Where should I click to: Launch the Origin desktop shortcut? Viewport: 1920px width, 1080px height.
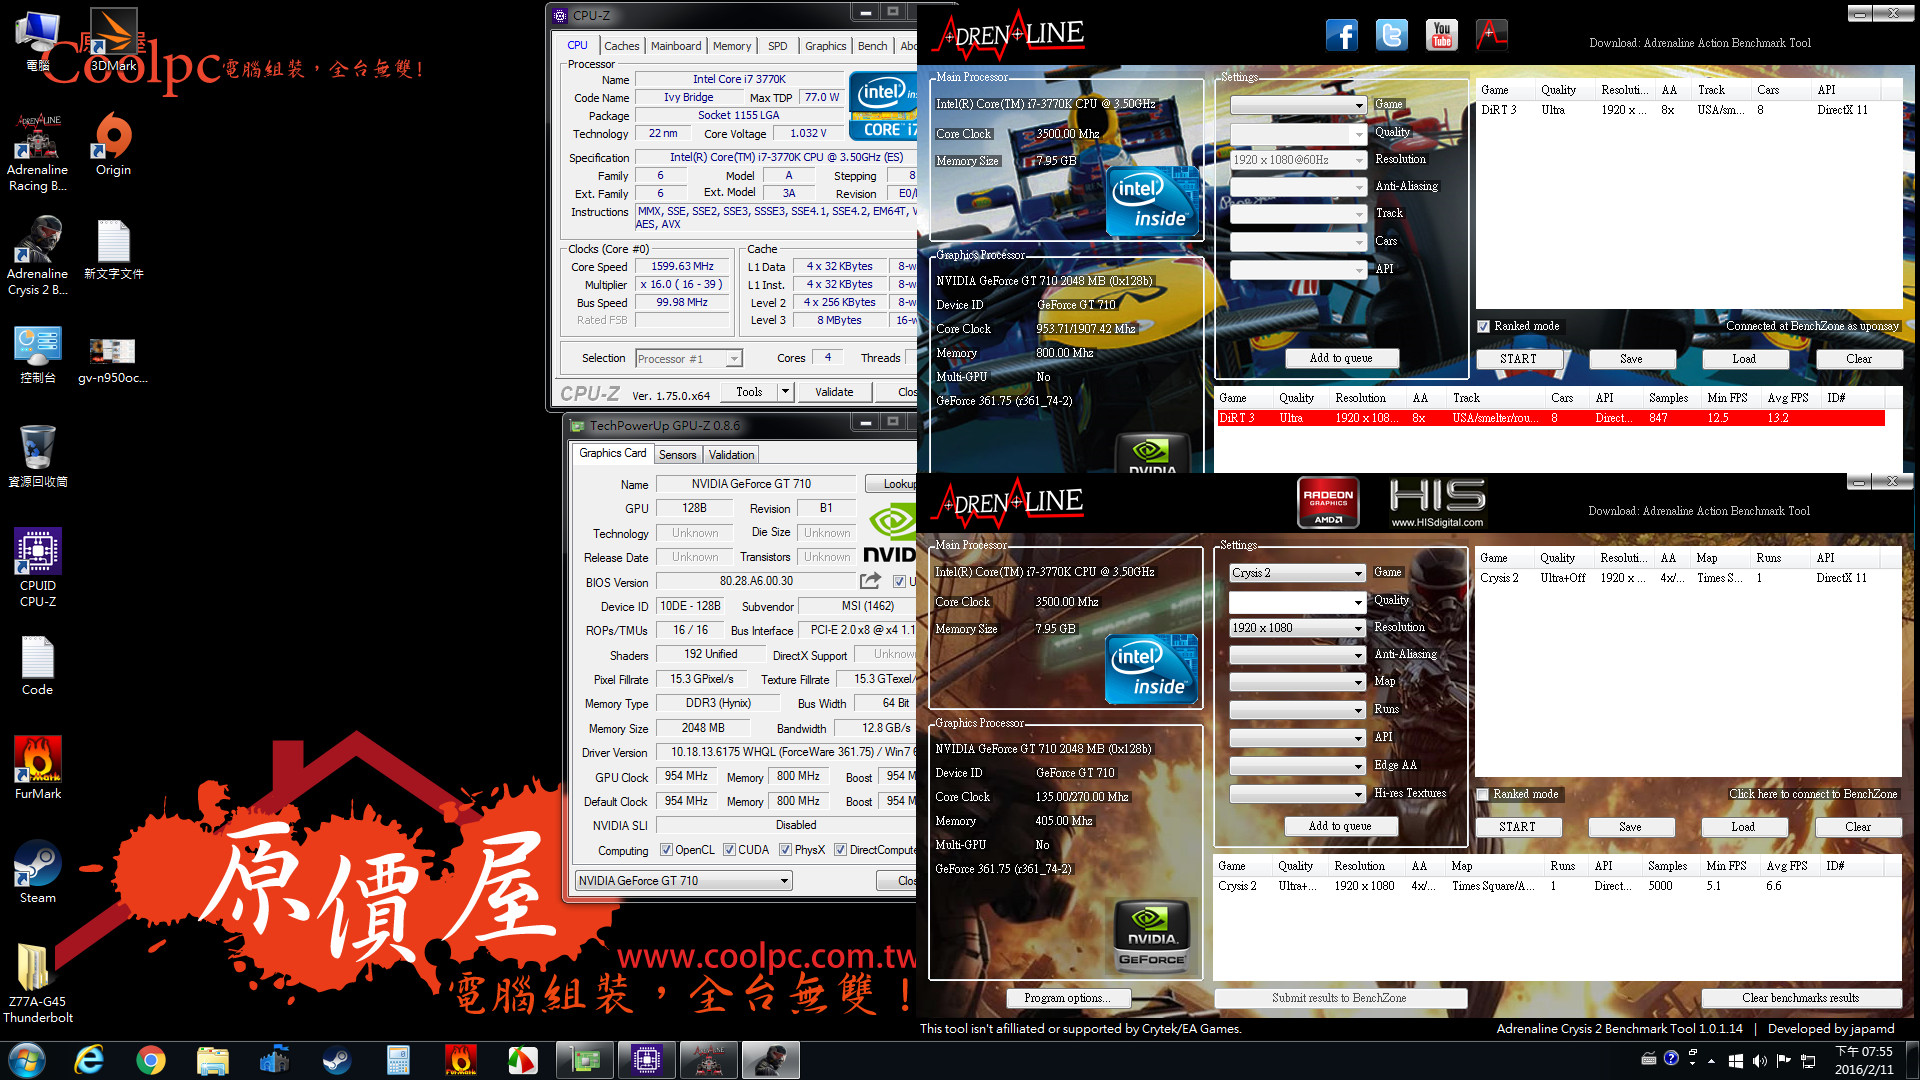[113, 145]
